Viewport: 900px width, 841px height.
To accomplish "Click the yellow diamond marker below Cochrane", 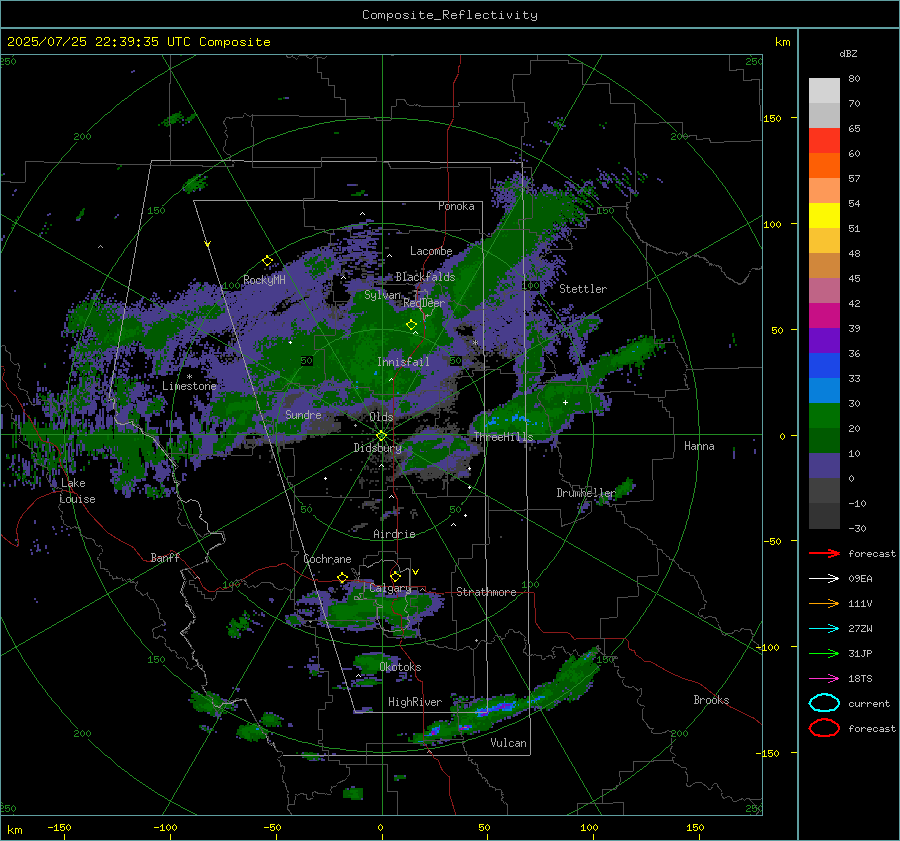I will [x=342, y=577].
